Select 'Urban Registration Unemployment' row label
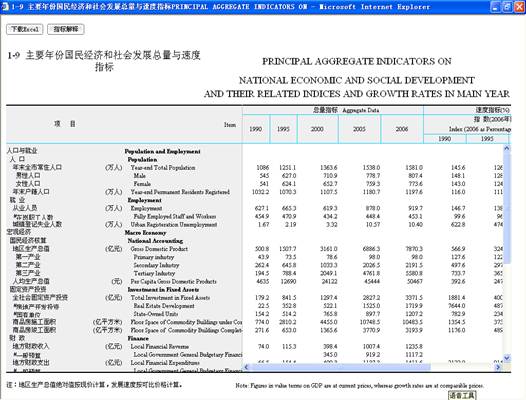Viewport: 526px width, 400px height. point(174,224)
